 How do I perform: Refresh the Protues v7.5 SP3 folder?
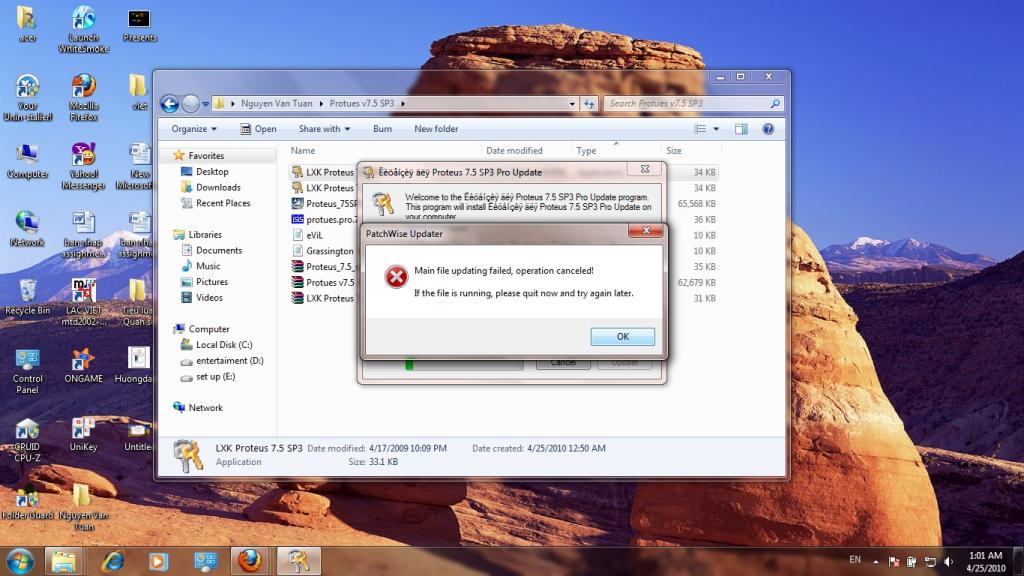tap(589, 104)
